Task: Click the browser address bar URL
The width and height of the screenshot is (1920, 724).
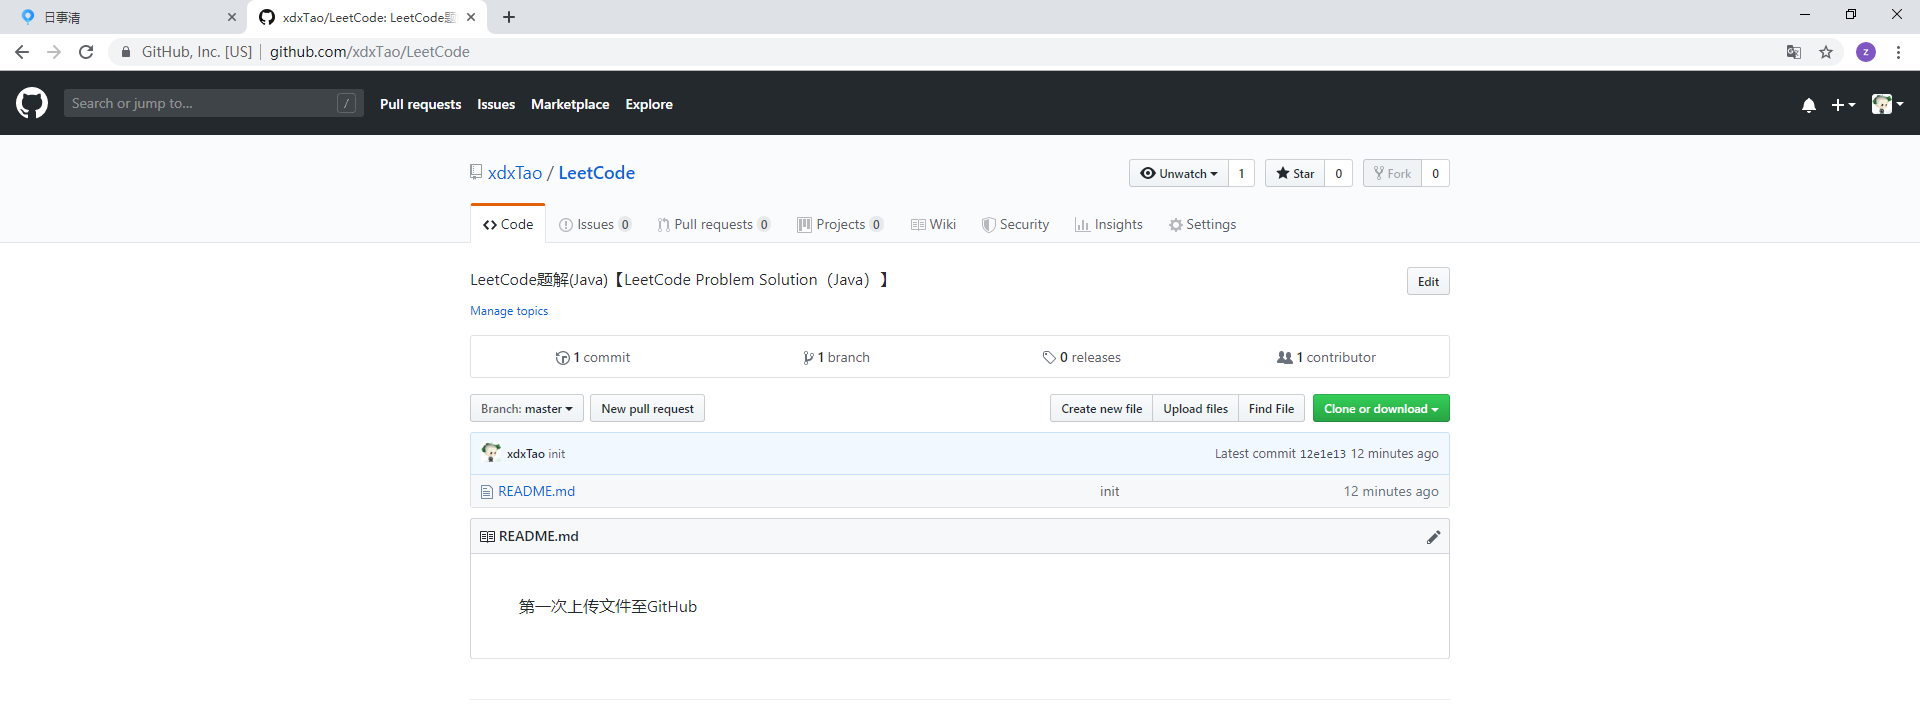Action: [370, 52]
